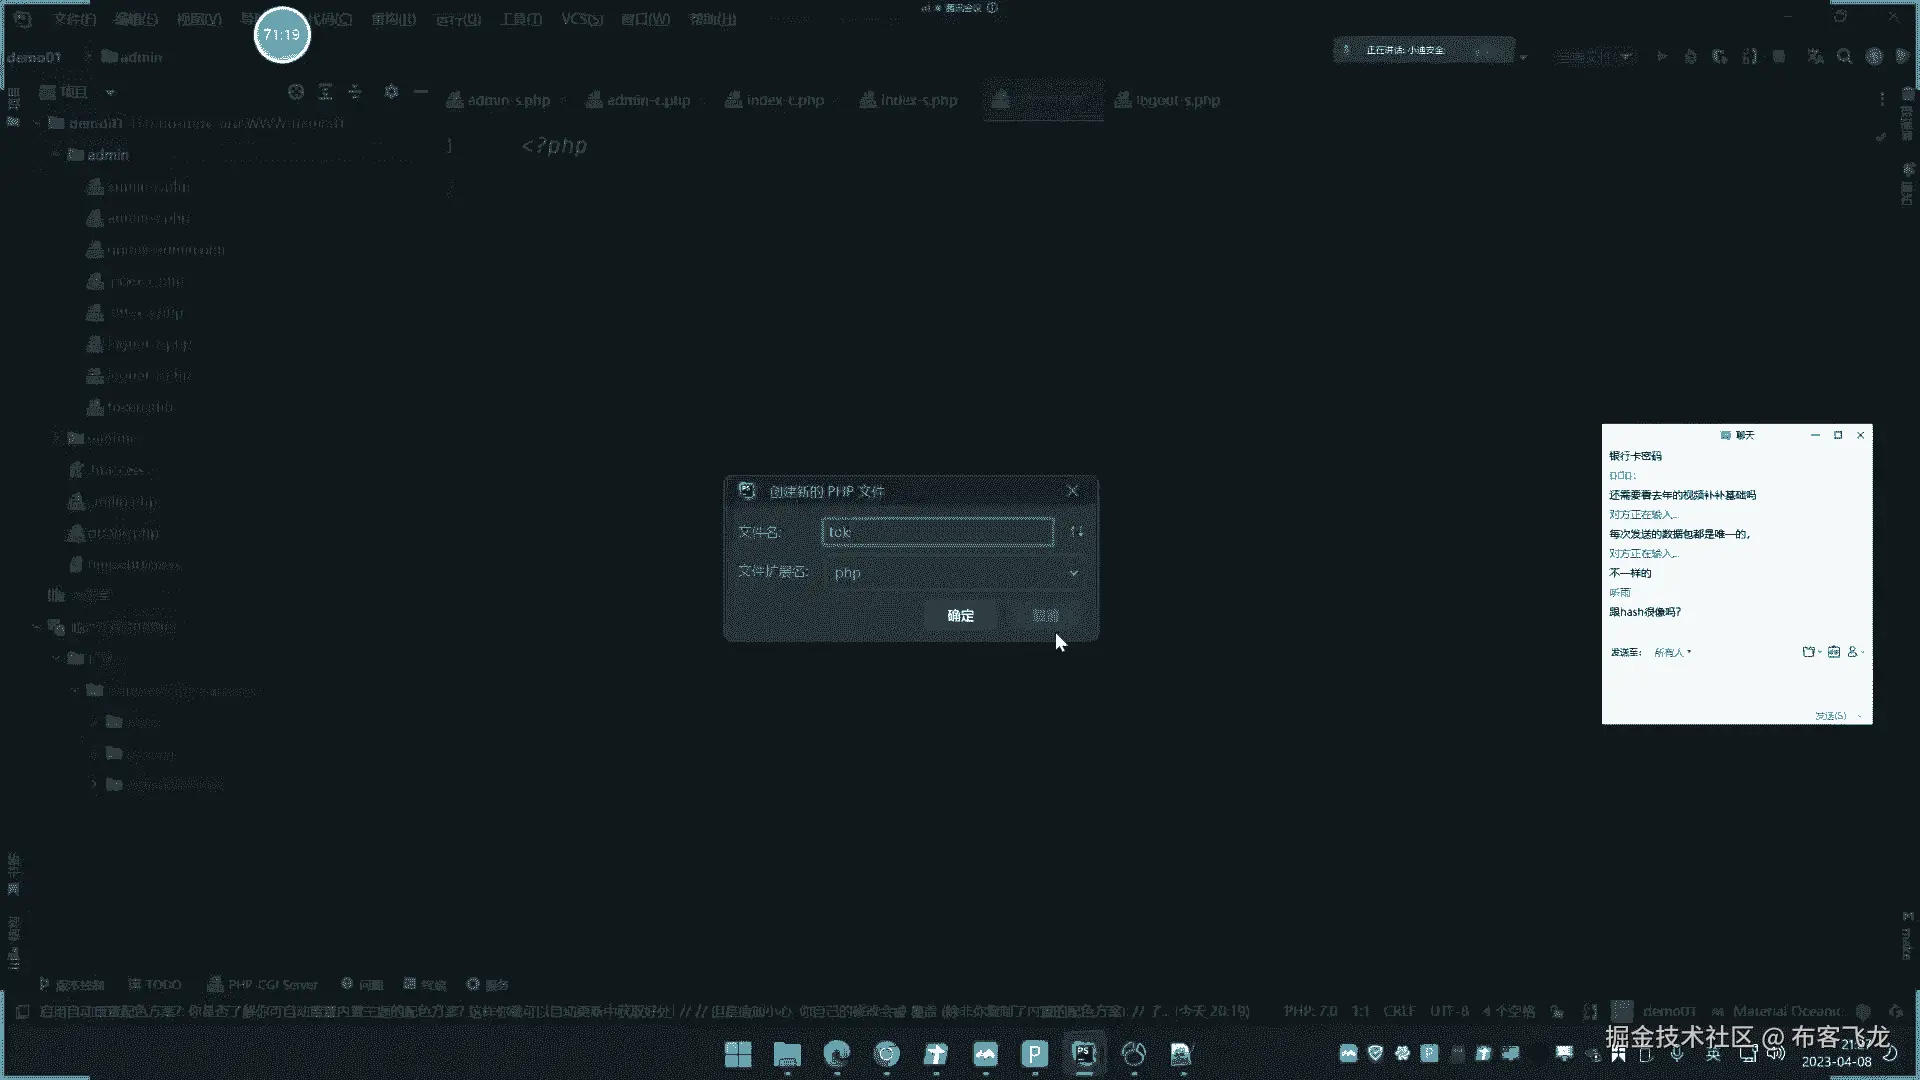Hide the Project panel with minus icon
Viewport: 1920px width, 1080px height.
tap(421, 92)
